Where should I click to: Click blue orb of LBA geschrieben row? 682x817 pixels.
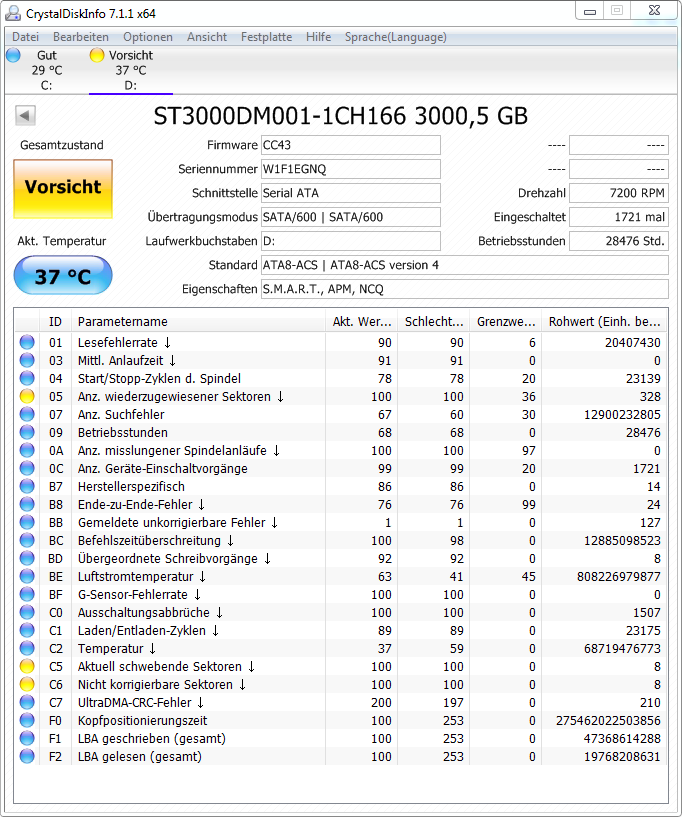(27, 738)
